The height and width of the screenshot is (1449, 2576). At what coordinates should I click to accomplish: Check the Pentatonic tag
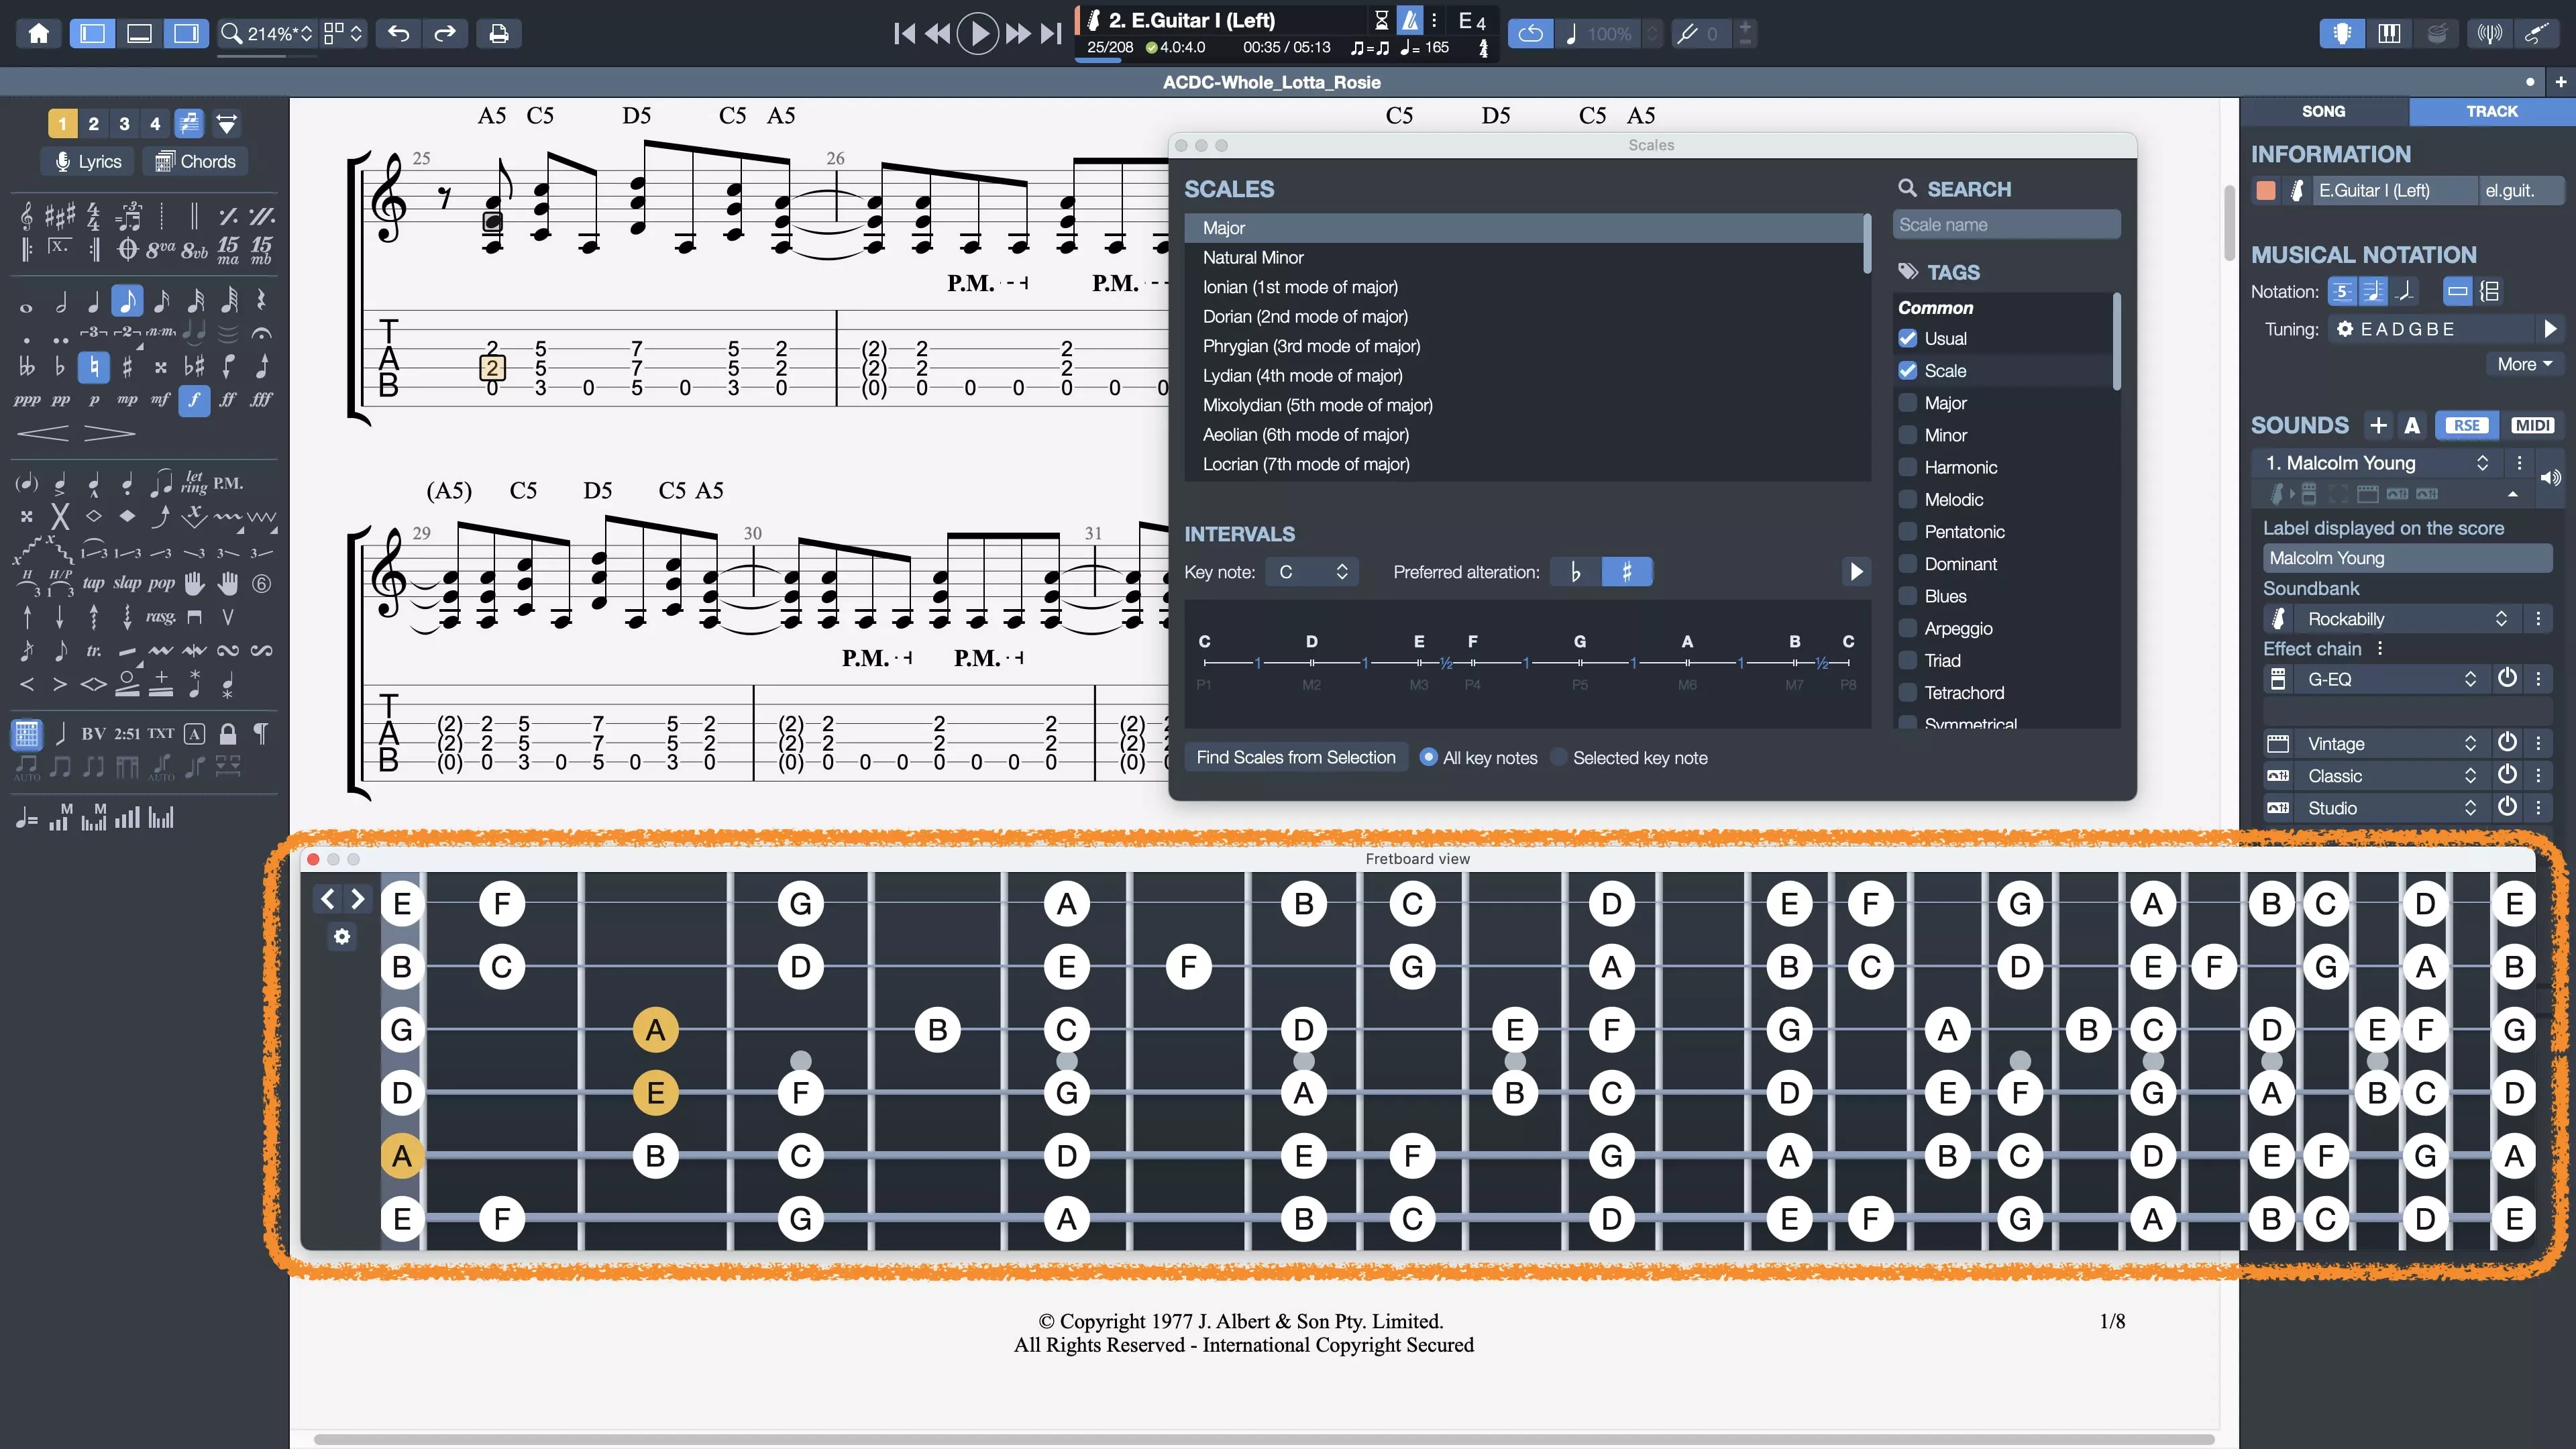1908,532
